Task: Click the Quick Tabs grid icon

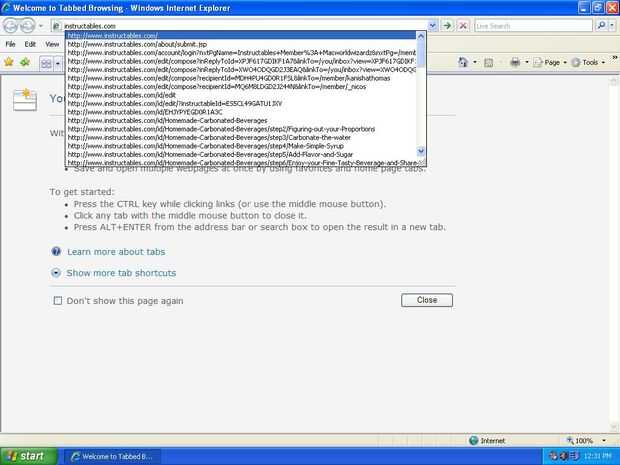Action: [x=46, y=63]
